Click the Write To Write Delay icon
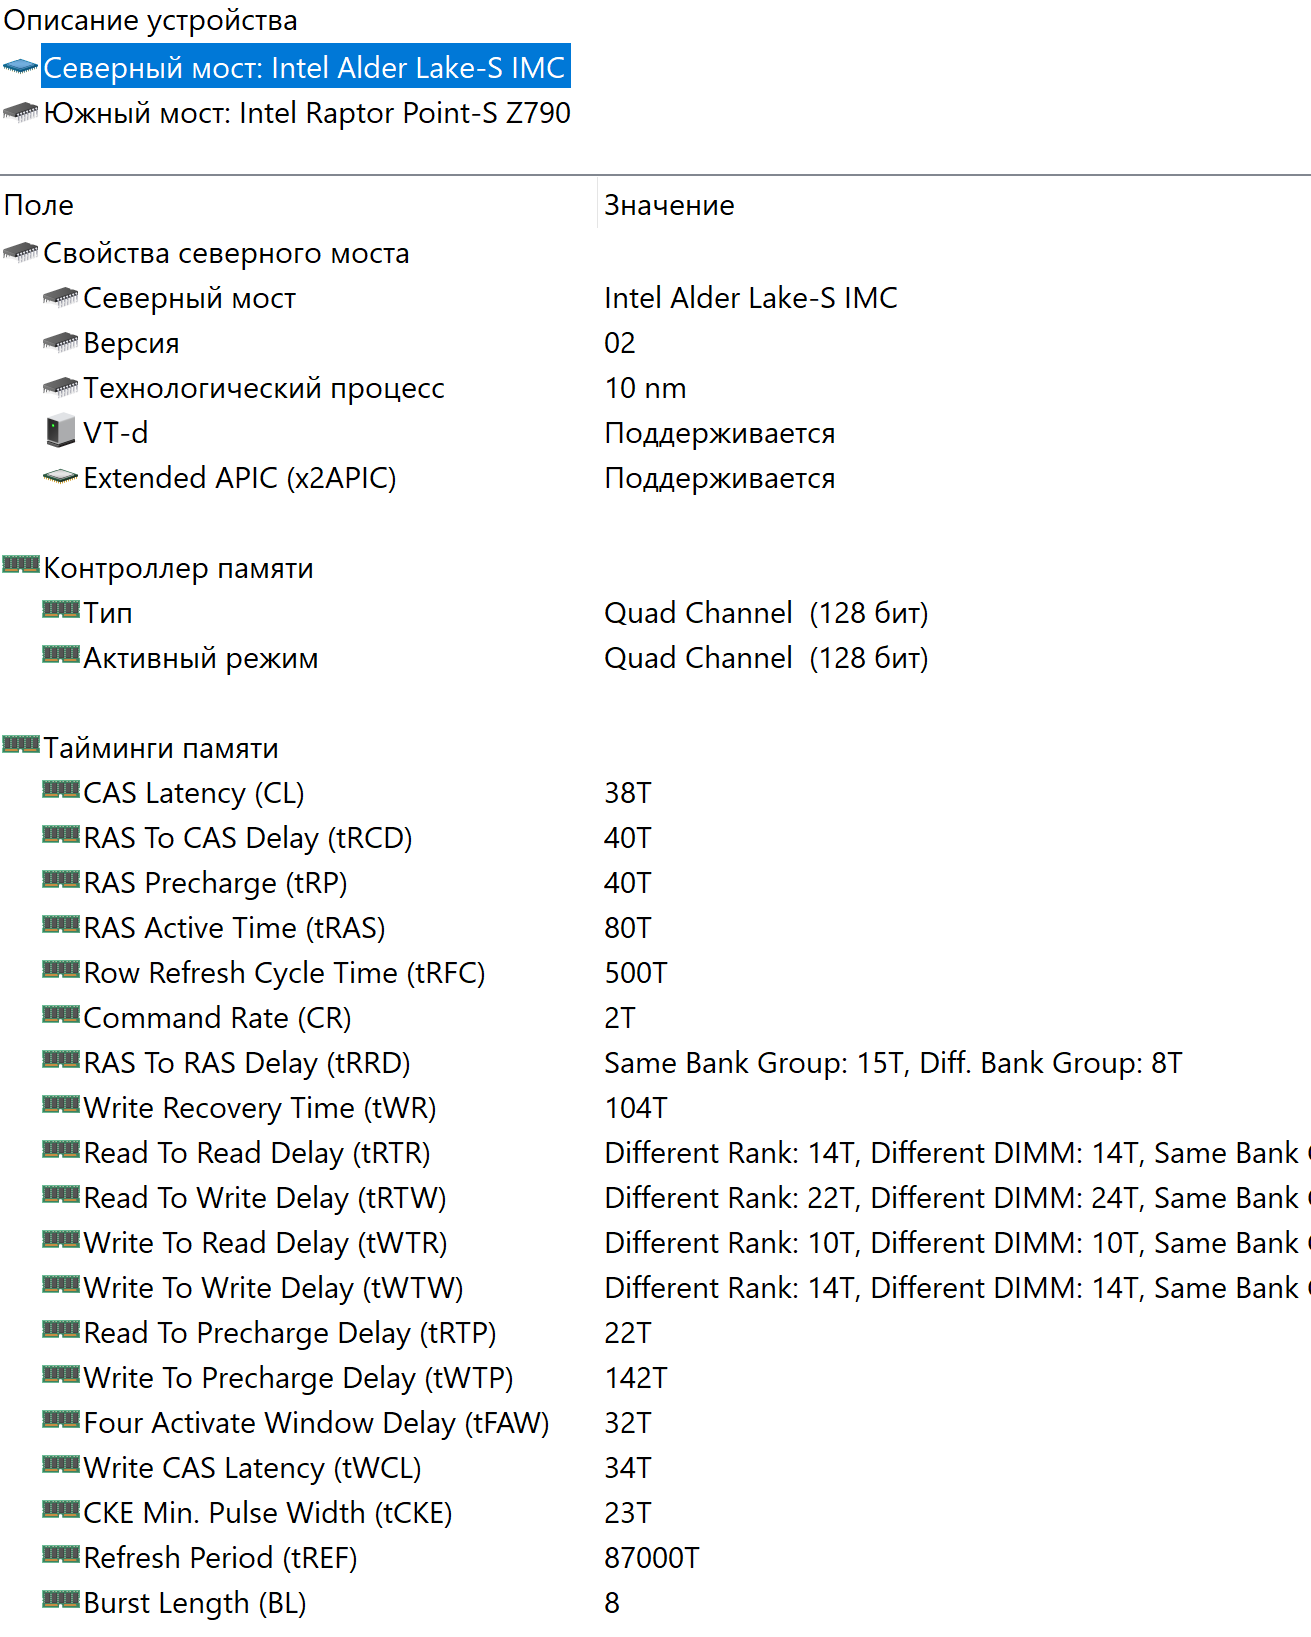 pos(60,1285)
